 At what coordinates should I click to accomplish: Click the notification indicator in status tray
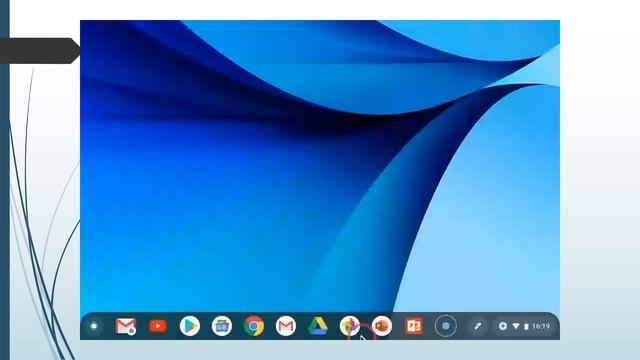pyautogui.click(x=503, y=326)
